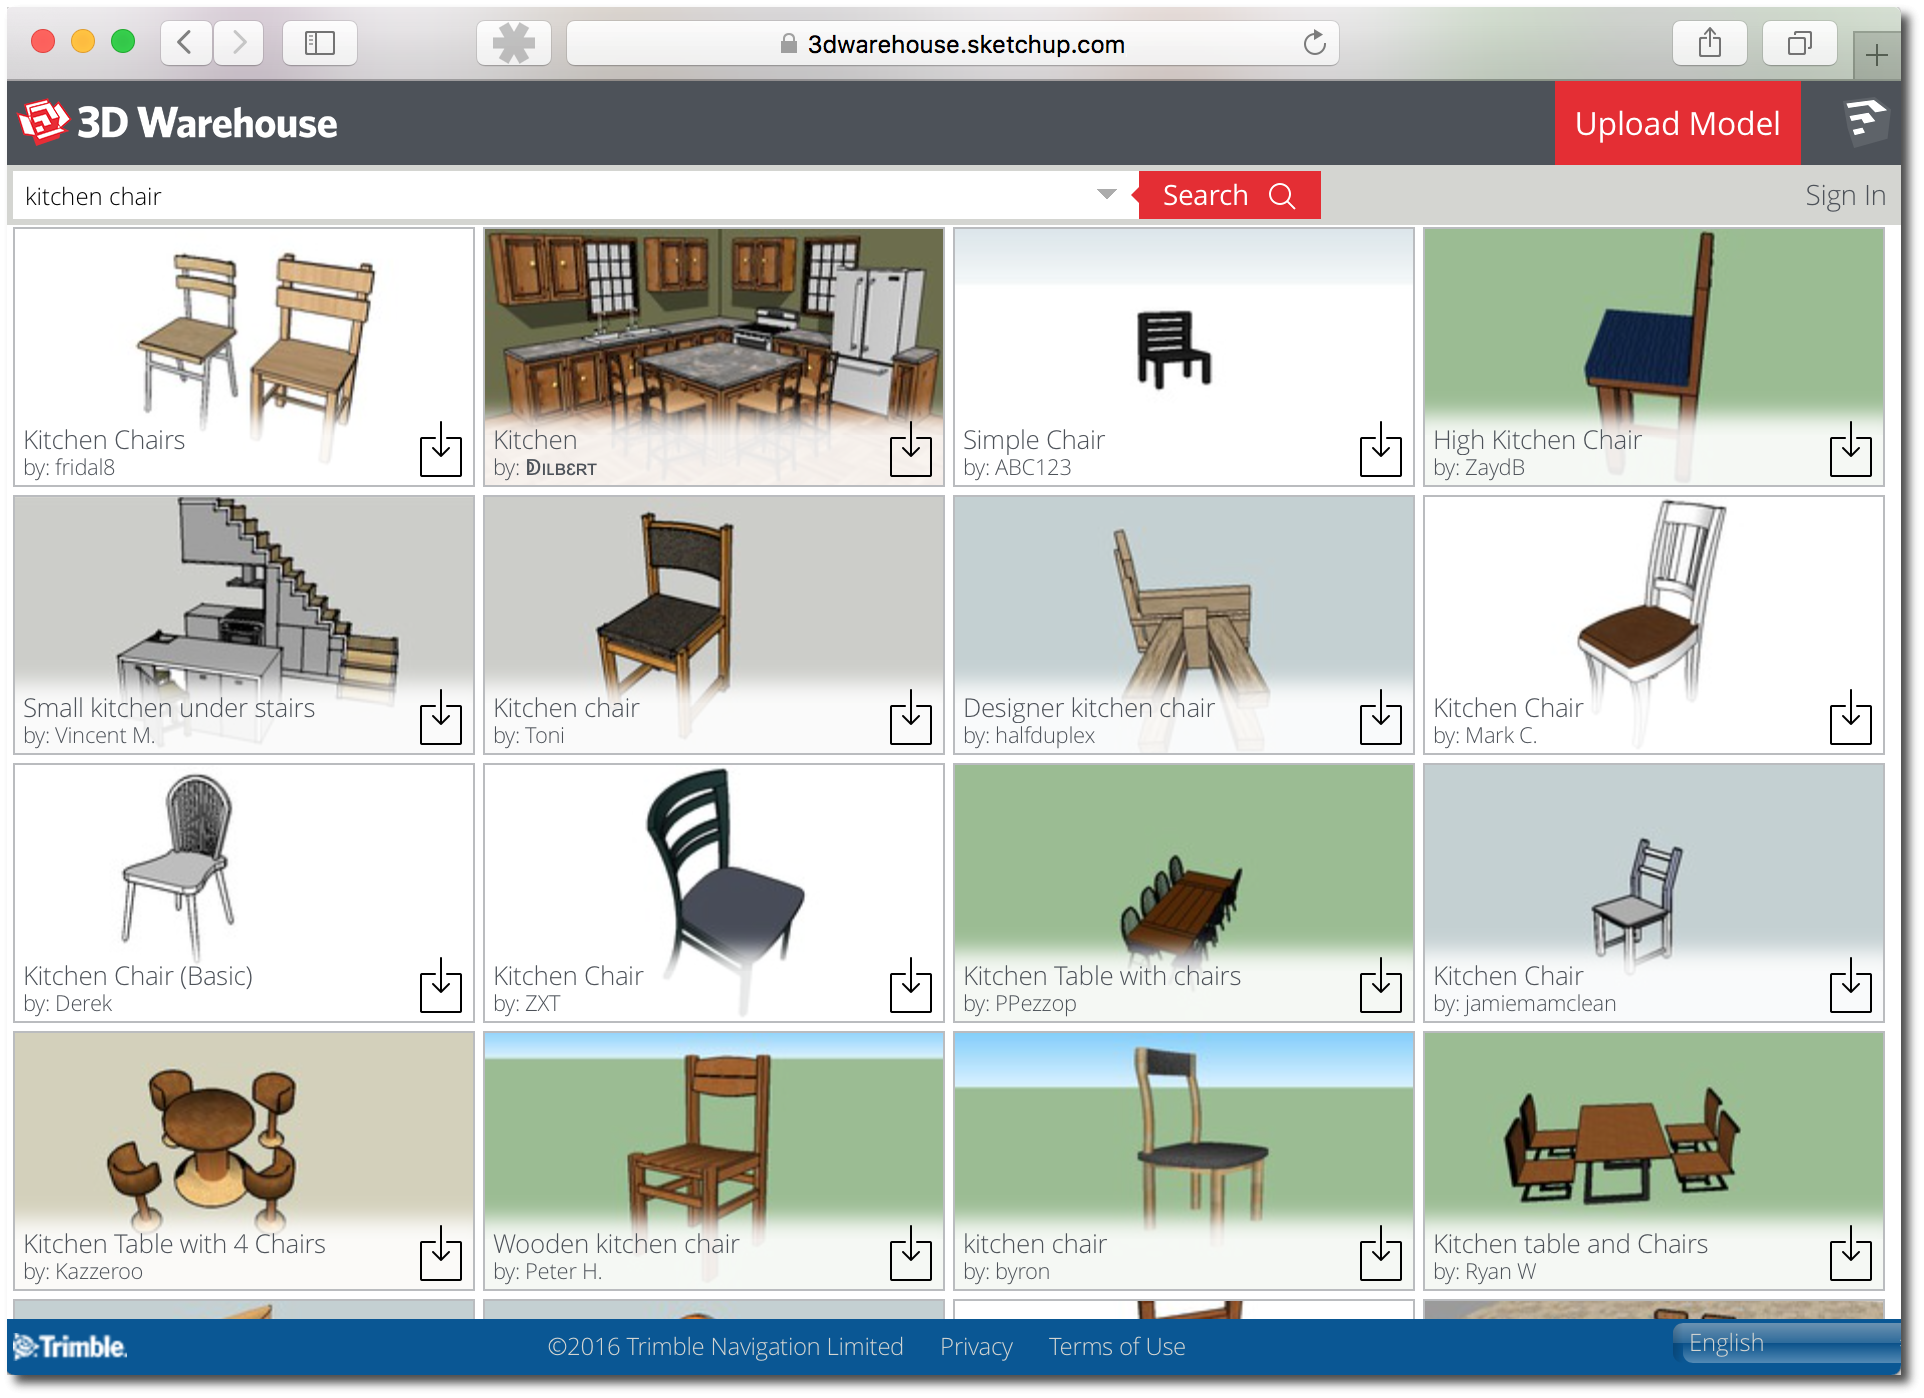This screenshot has height=1398, width=1924.
Task: Download Wooden kitchen chair by Peter H.
Action: pos(910,1254)
